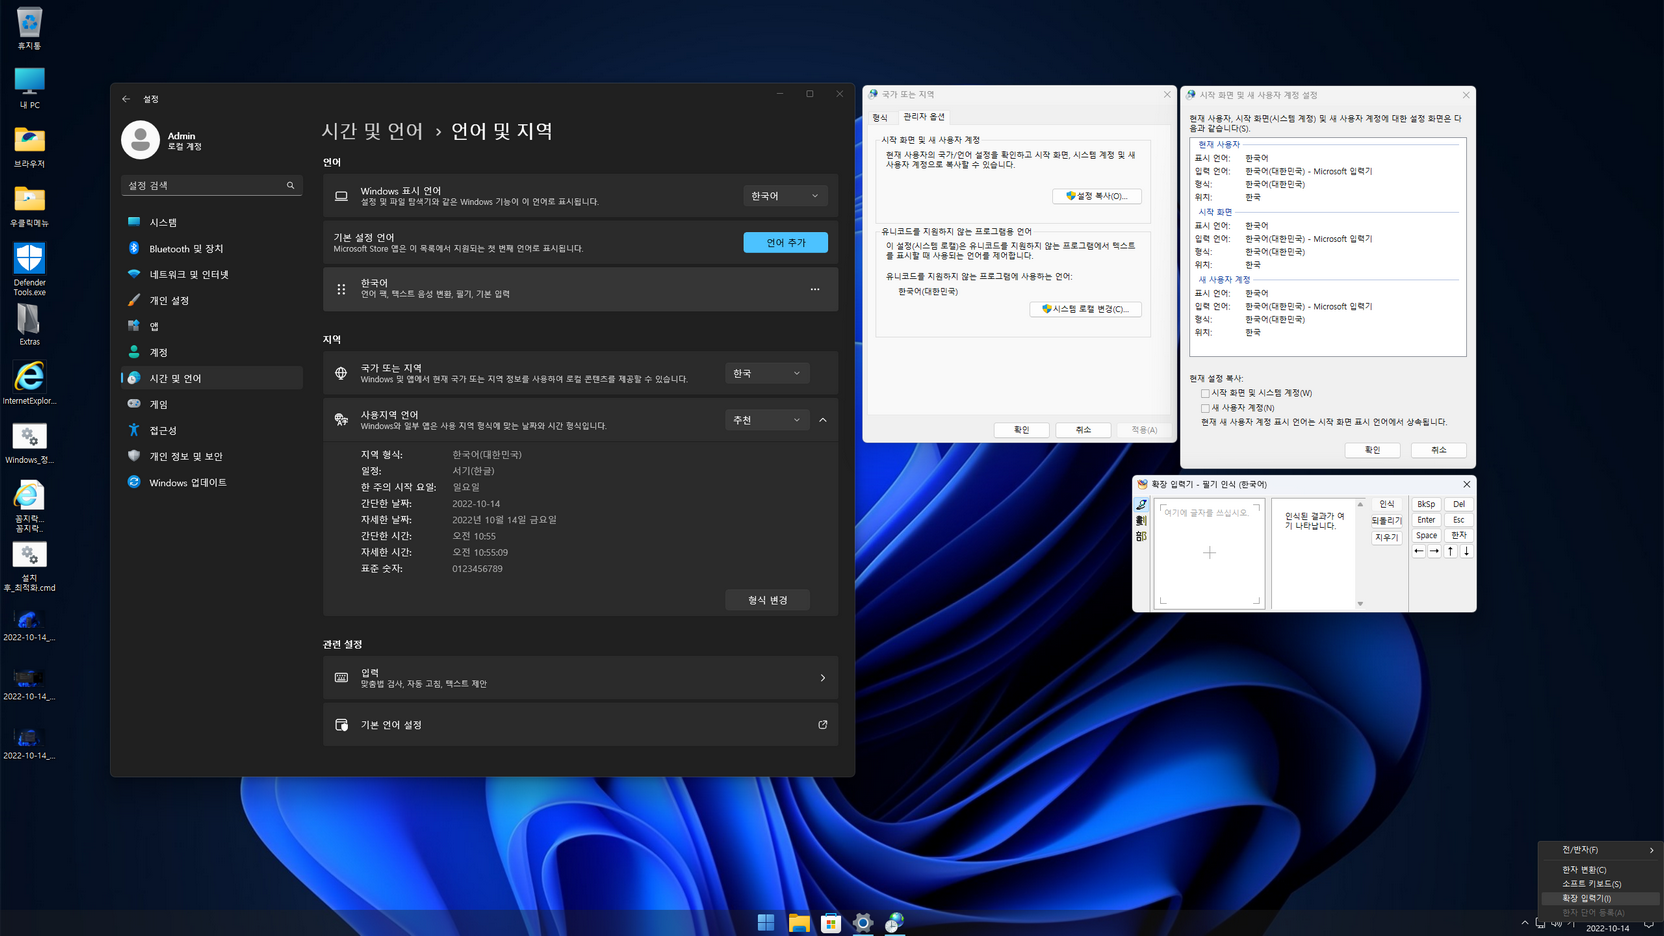Choose 확장 입력기(I) menu entry
This screenshot has height=936, width=1664.
[x=1601, y=898]
